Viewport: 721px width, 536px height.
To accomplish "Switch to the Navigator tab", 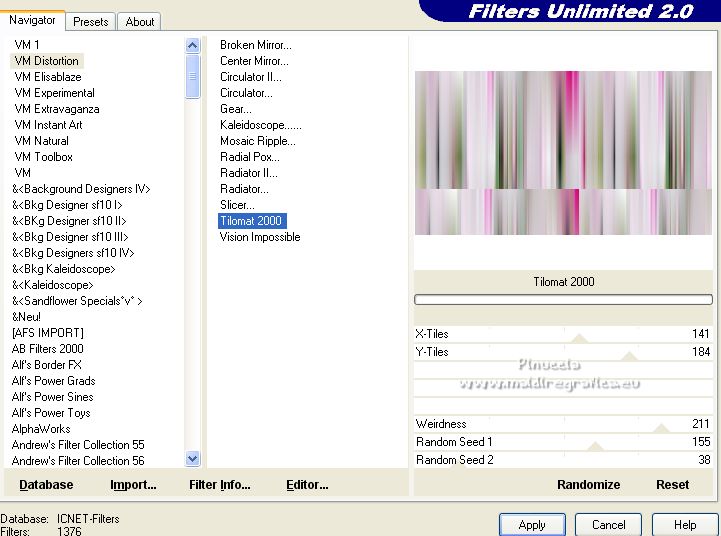I will [32, 20].
